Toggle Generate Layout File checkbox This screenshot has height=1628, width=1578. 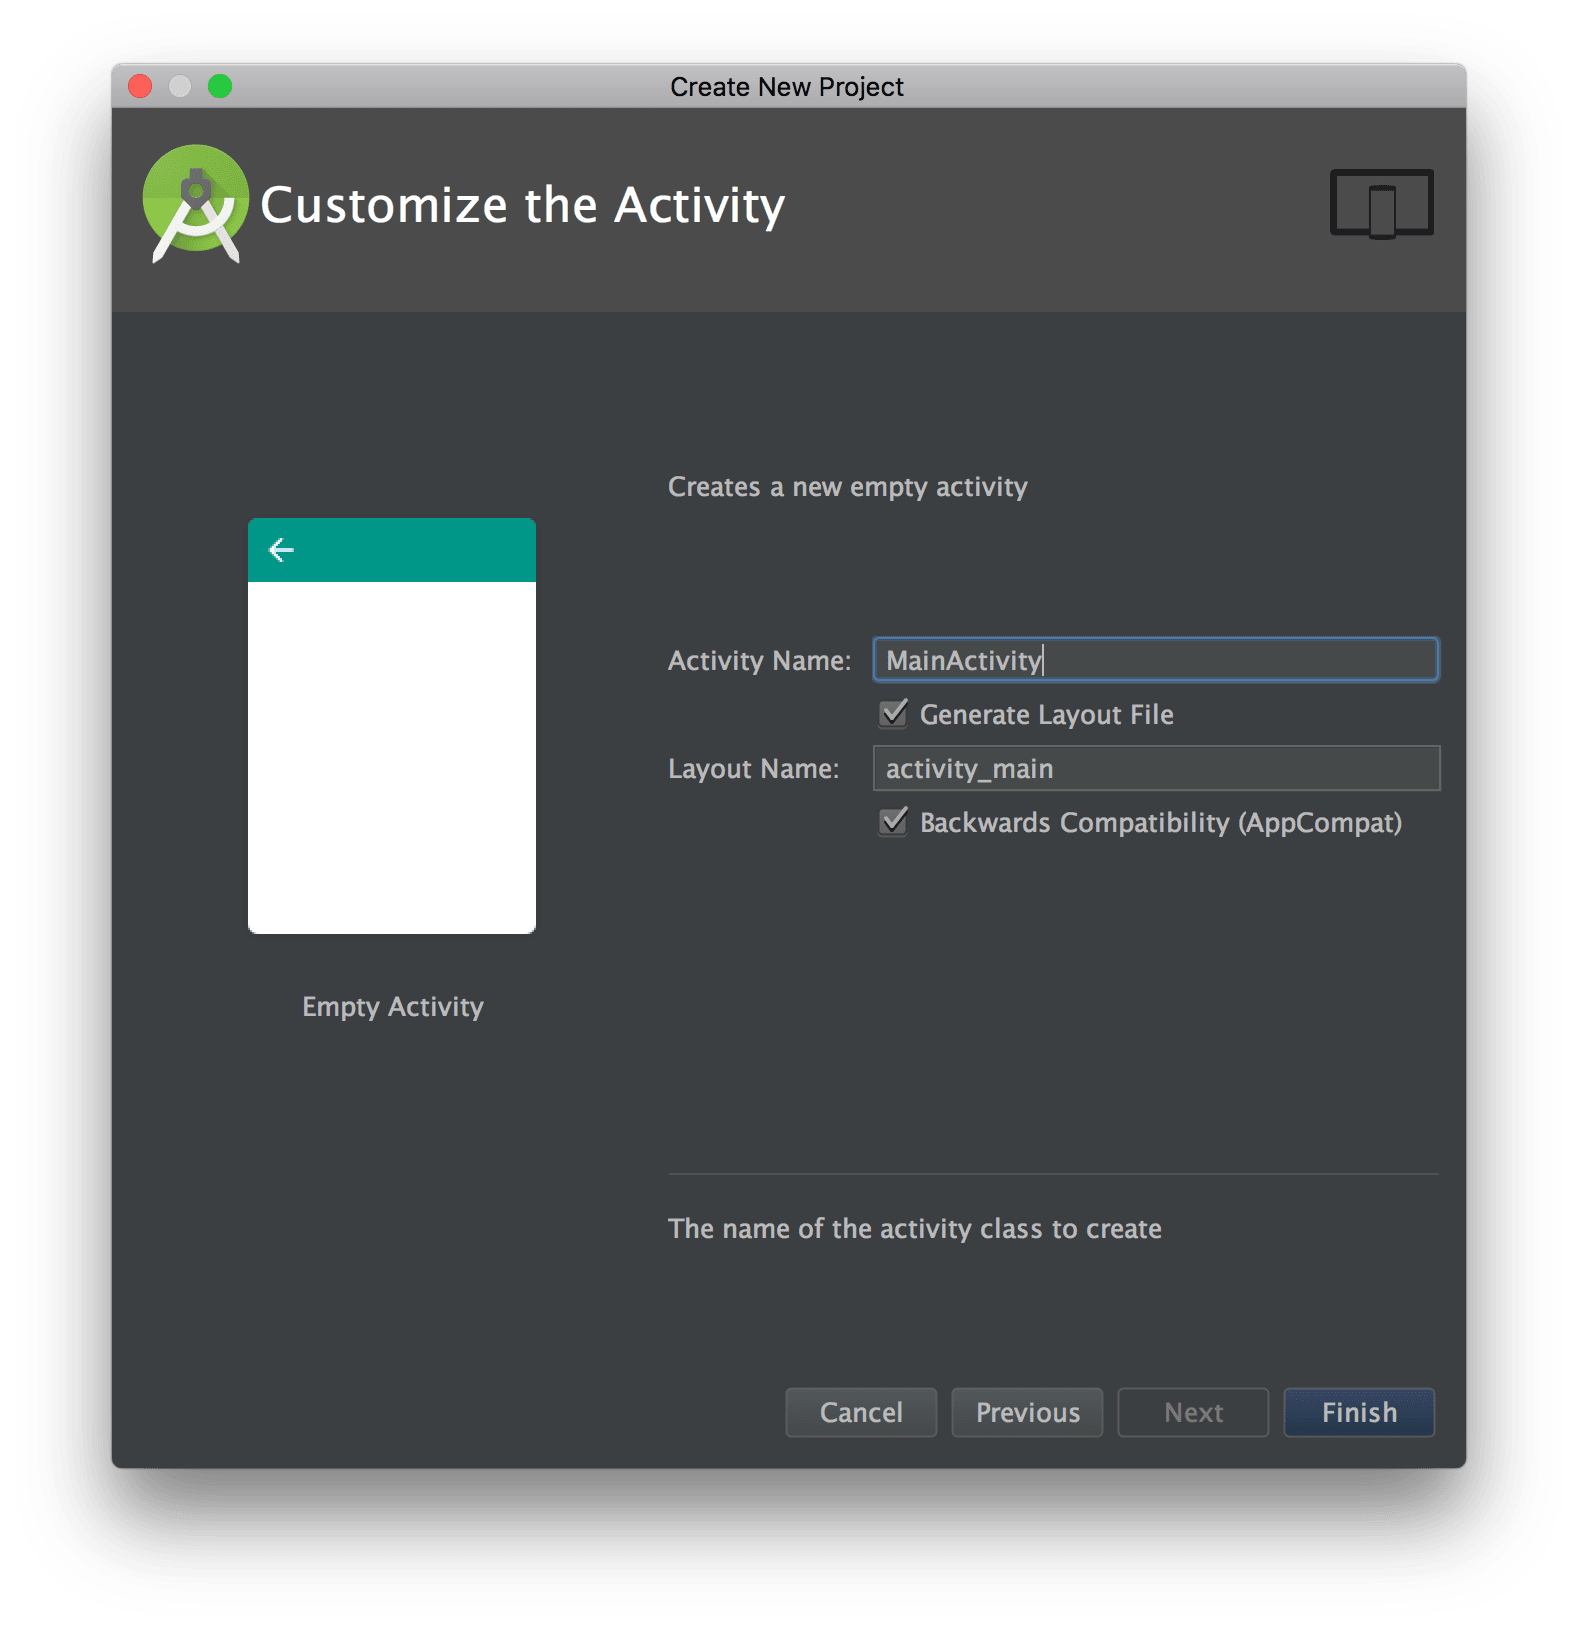[x=893, y=713]
